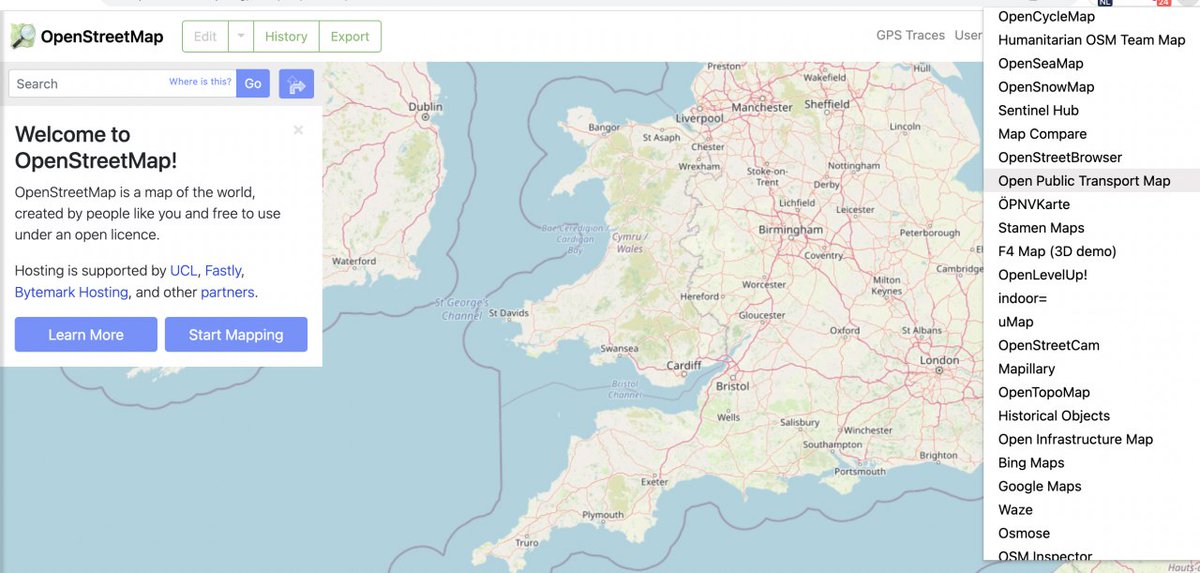Select OpenSeaMap from the menu
The height and width of the screenshot is (573, 1200).
(x=1092, y=64)
